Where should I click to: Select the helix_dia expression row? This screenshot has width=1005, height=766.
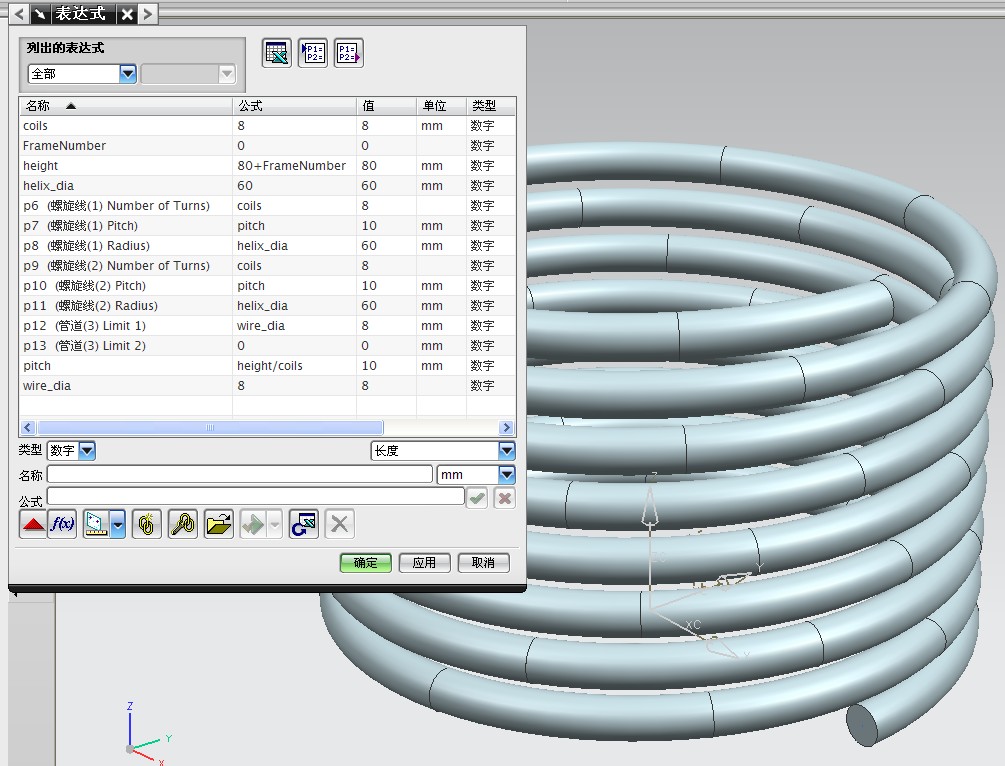pyautogui.click(x=267, y=185)
